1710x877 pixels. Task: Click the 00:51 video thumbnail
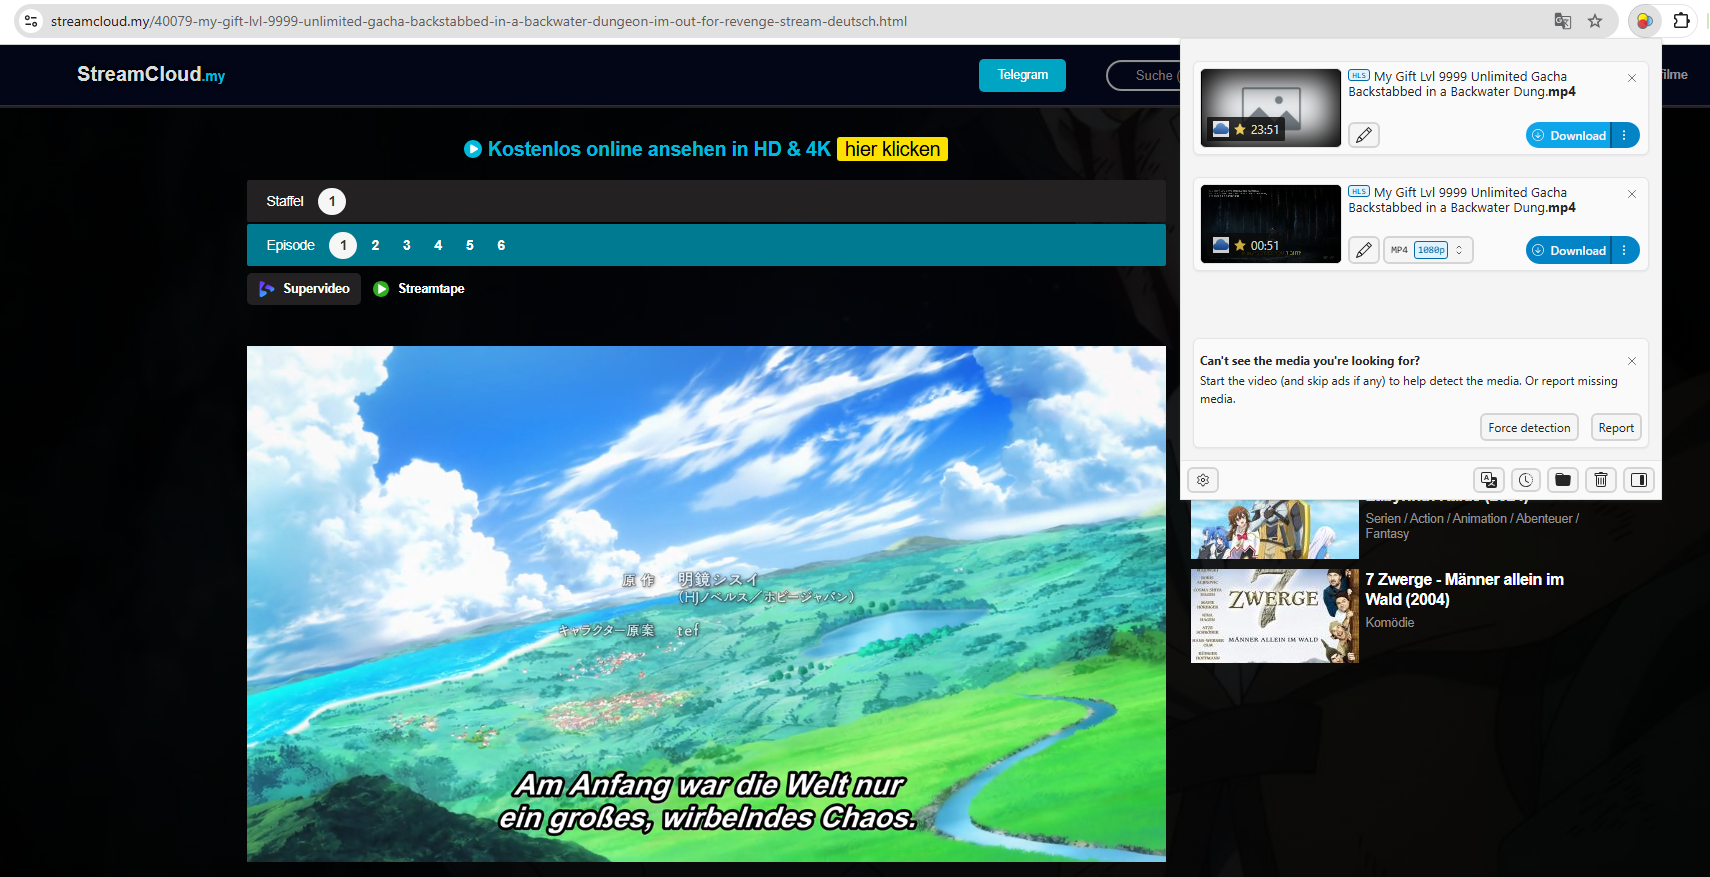tap(1270, 223)
